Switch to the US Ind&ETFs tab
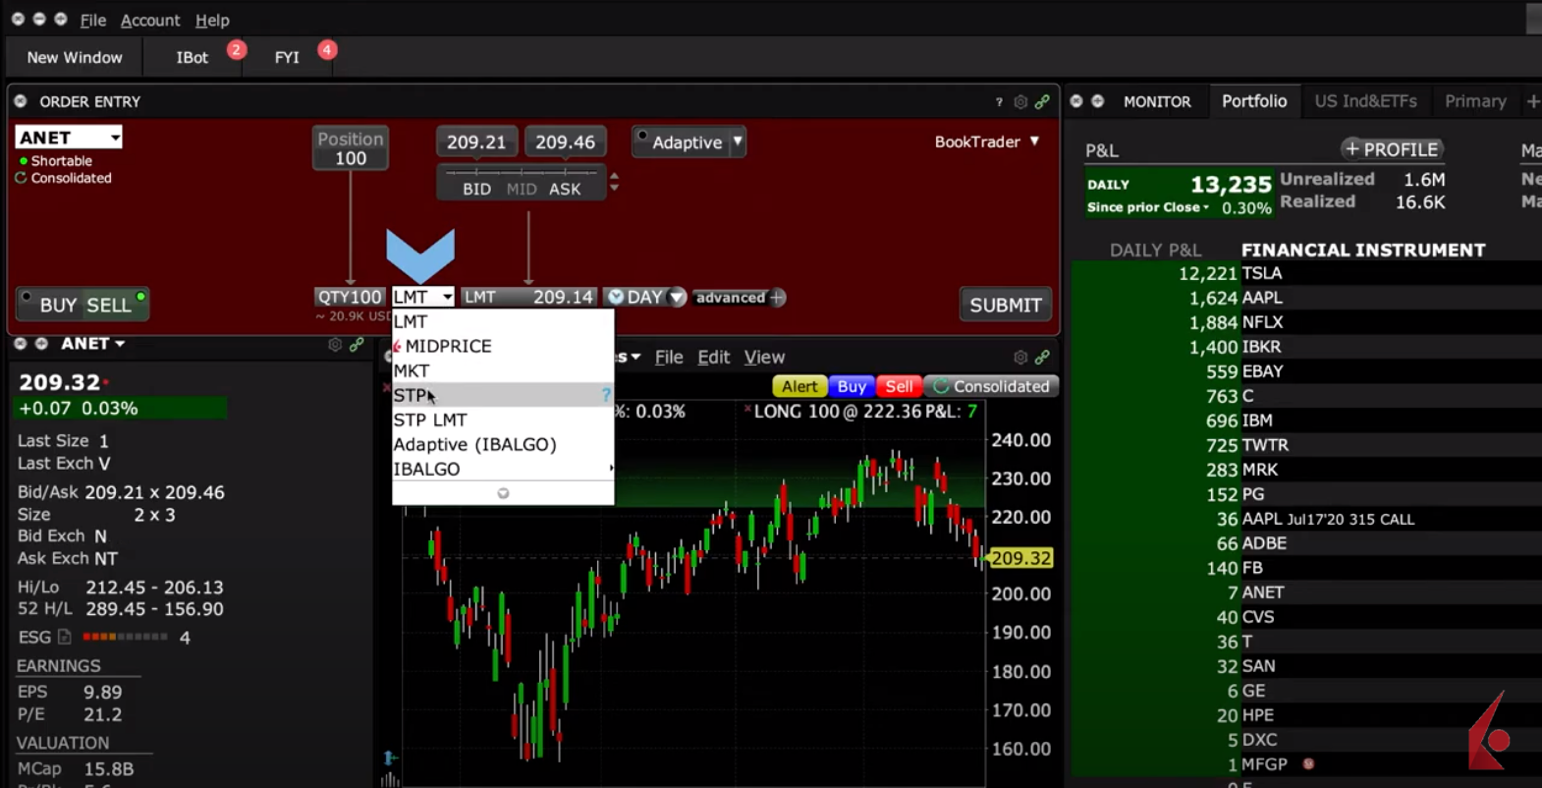Viewport: 1542px width, 788px height. (x=1365, y=101)
